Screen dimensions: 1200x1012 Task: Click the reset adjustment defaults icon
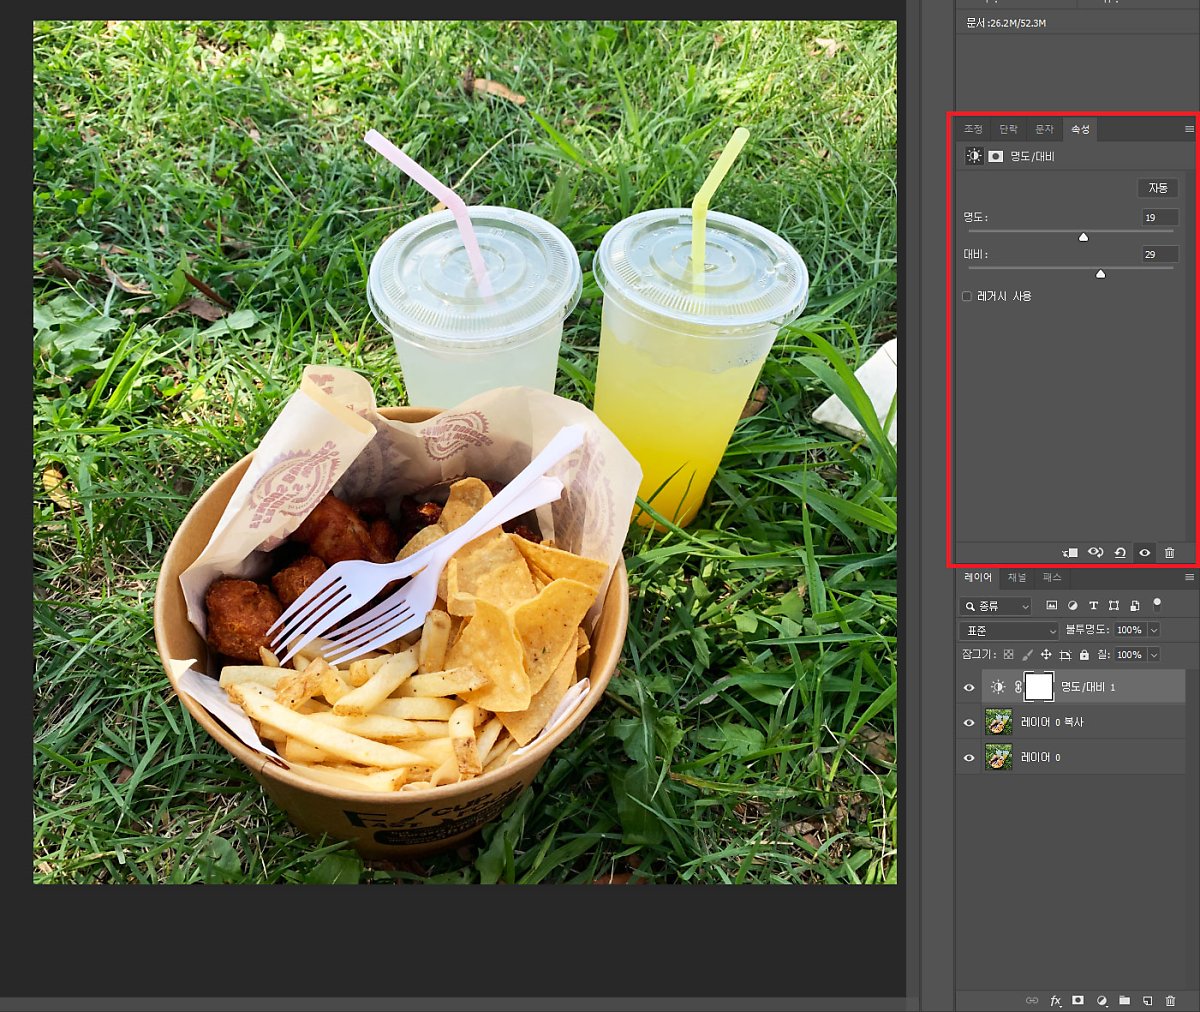(1120, 553)
